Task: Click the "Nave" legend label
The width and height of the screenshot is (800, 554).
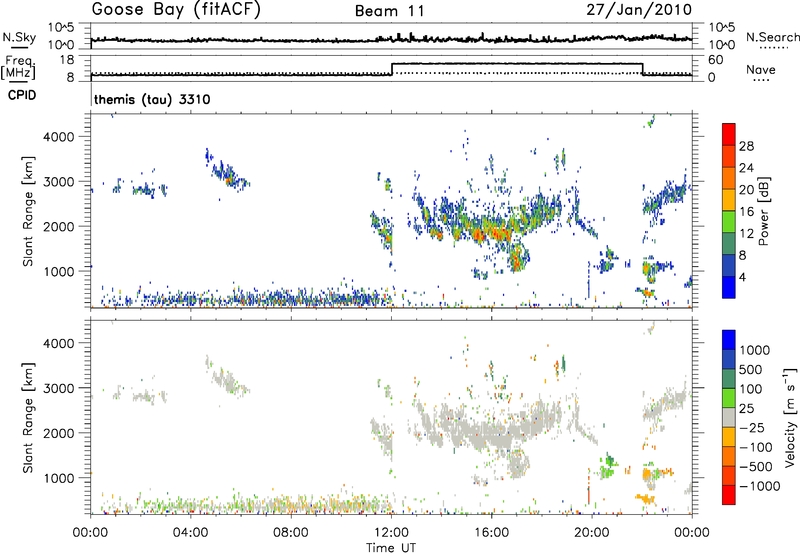Action: click(x=761, y=69)
